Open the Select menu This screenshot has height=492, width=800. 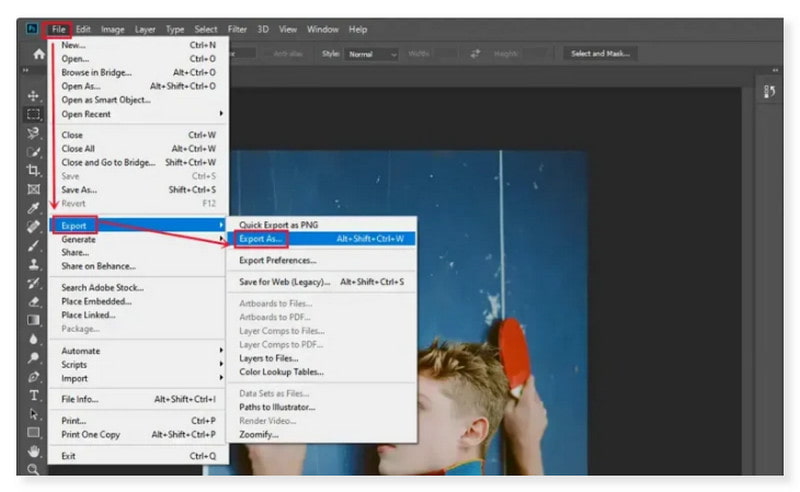tap(206, 29)
